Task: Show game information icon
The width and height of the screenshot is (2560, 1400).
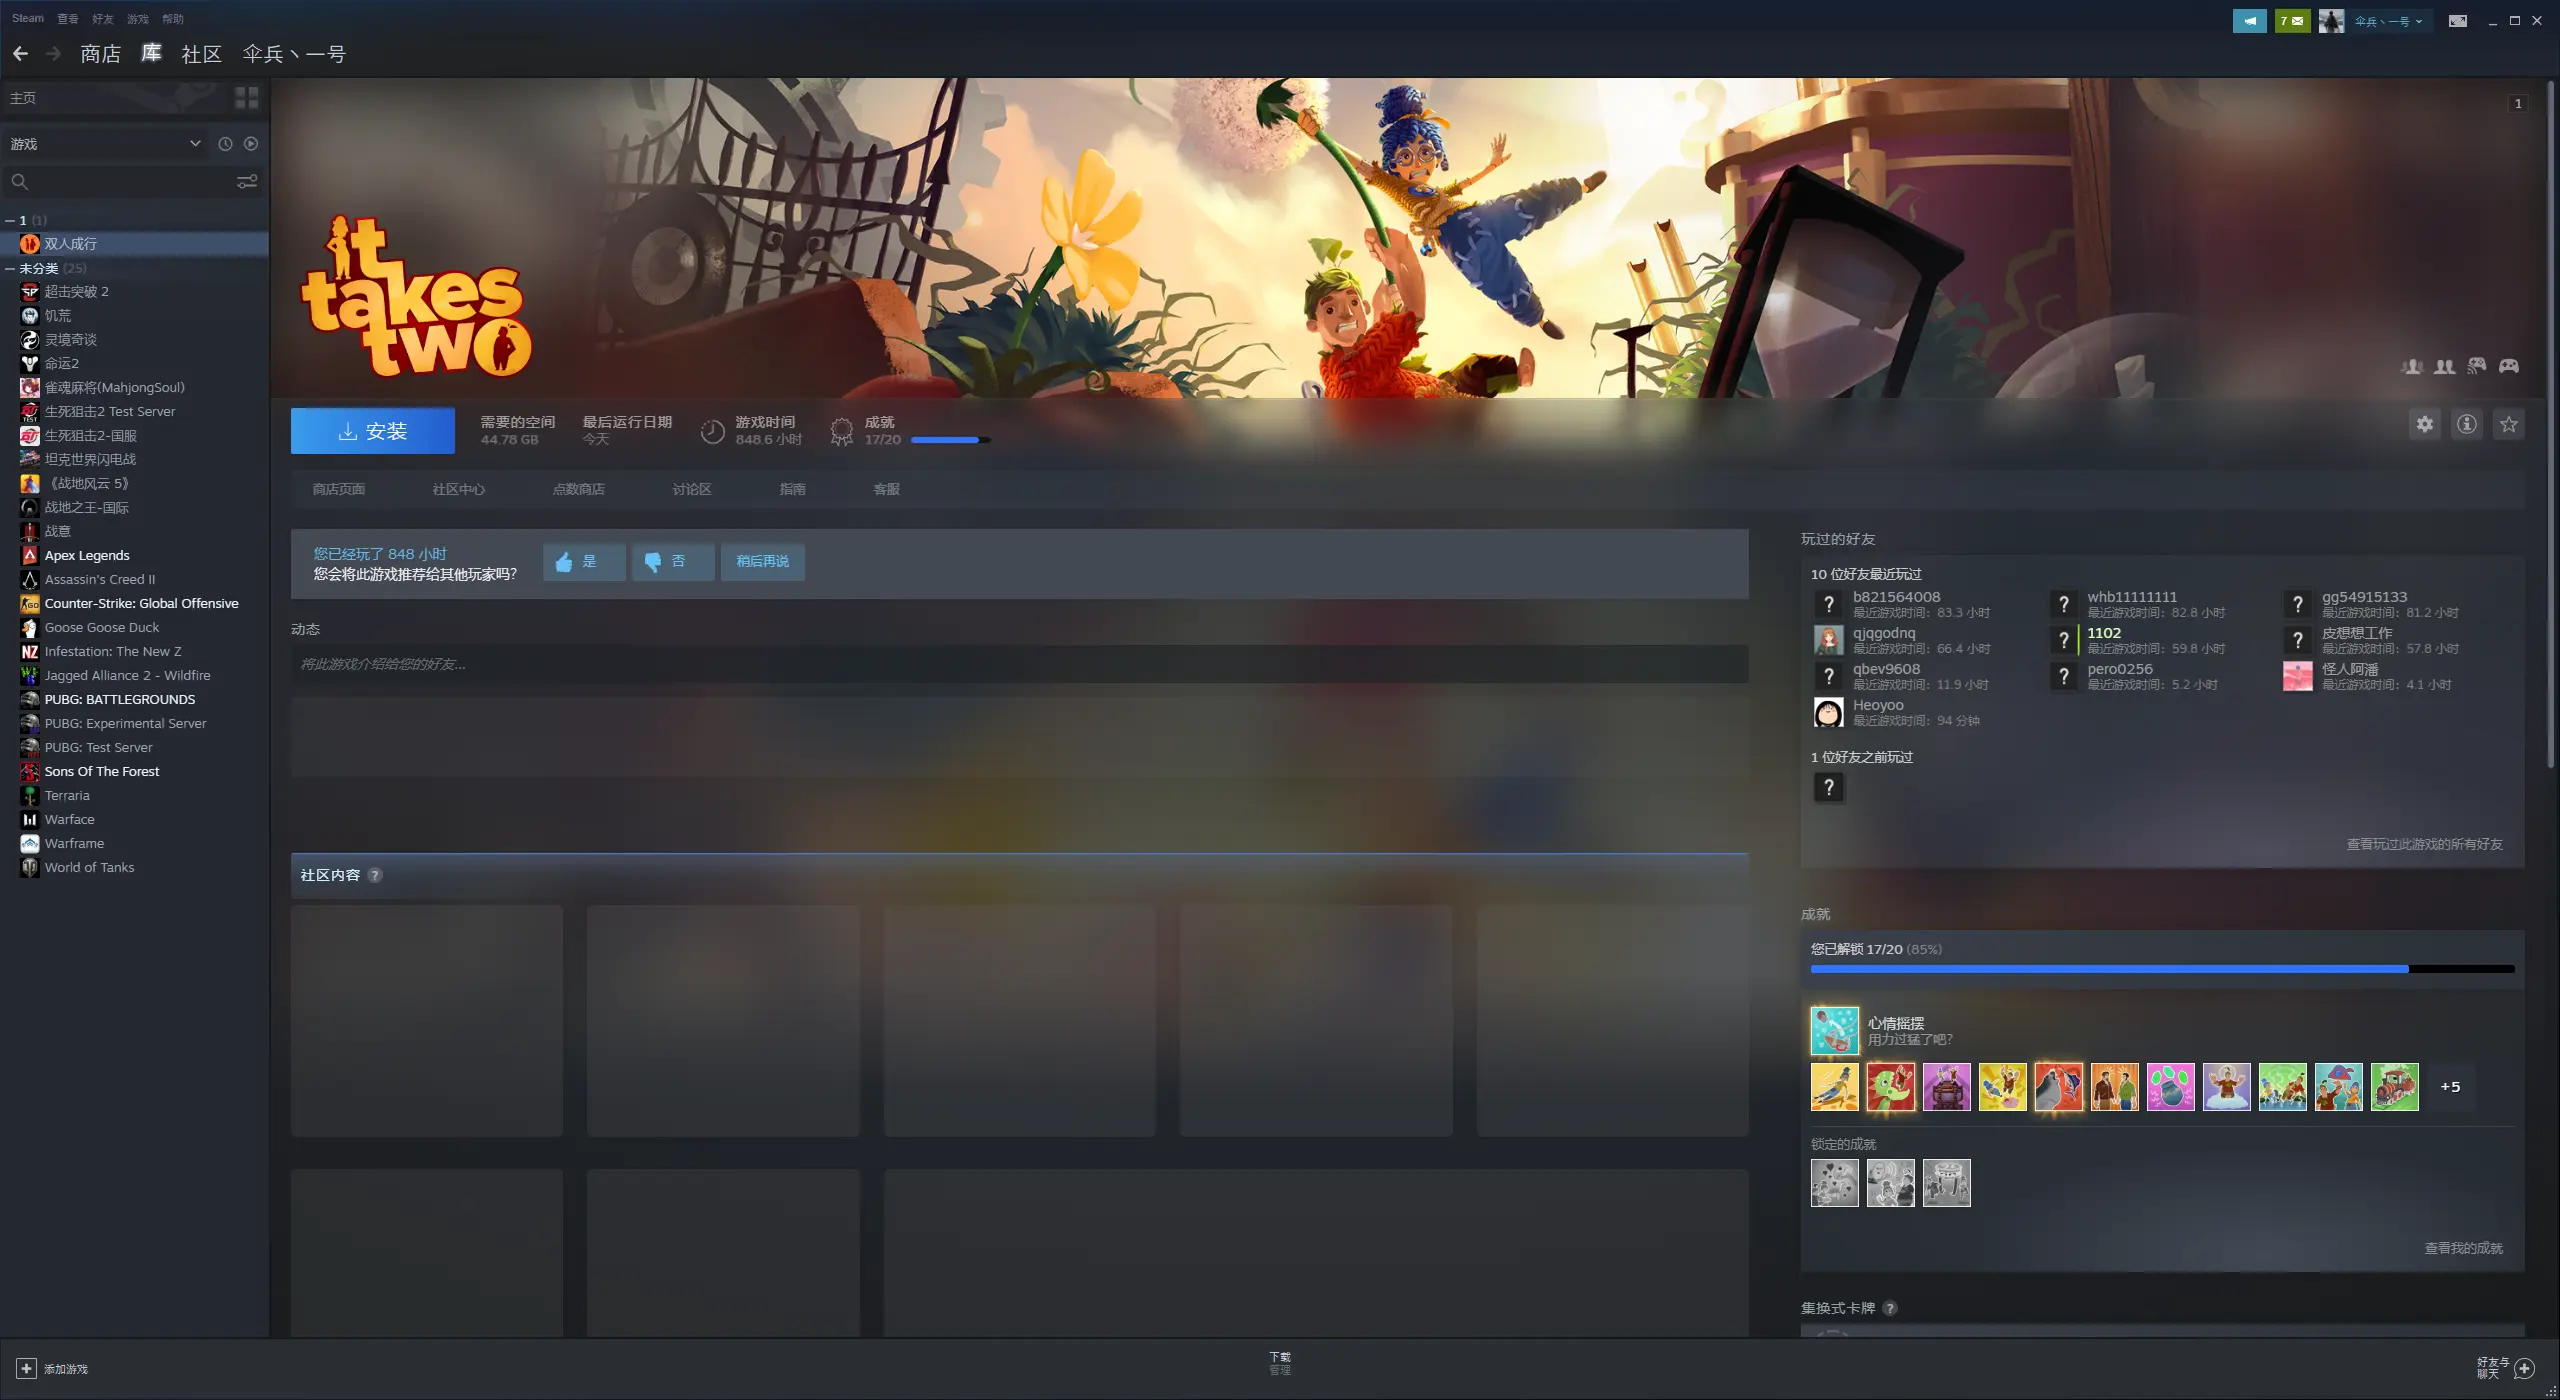Action: [x=2466, y=424]
